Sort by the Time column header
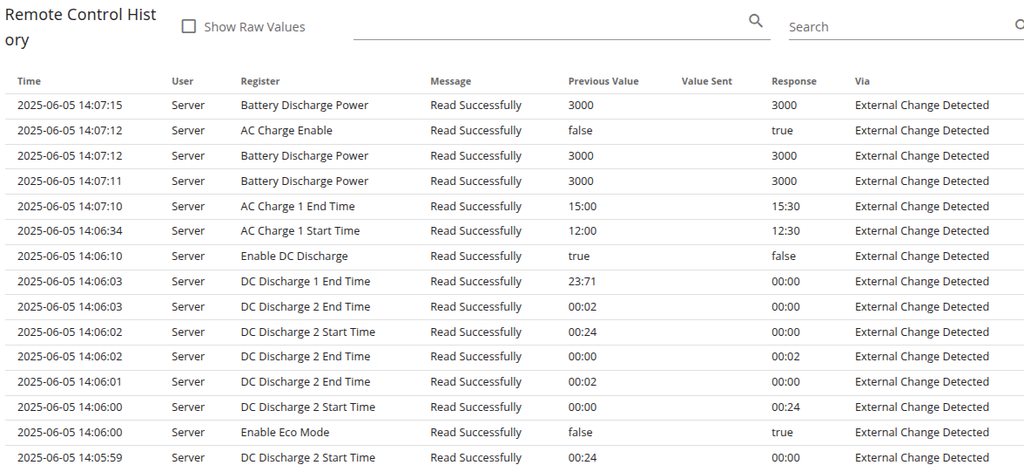The height and width of the screenshot is (472, 1024). (x=29, y=81)
